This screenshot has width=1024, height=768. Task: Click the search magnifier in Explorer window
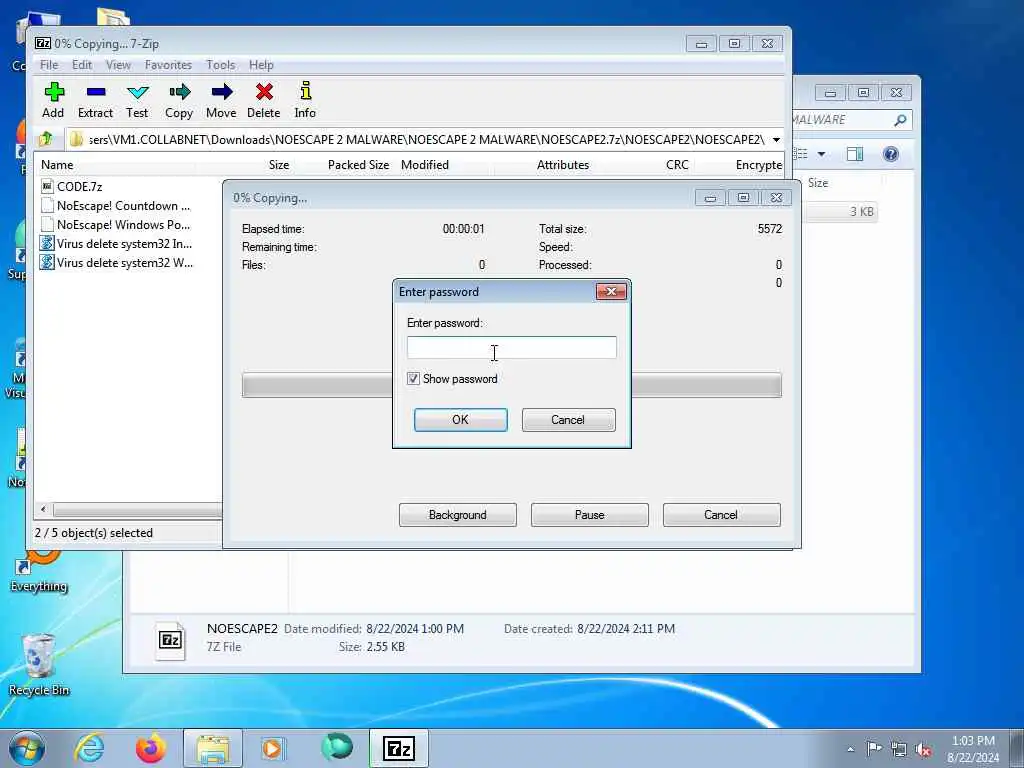901,120
